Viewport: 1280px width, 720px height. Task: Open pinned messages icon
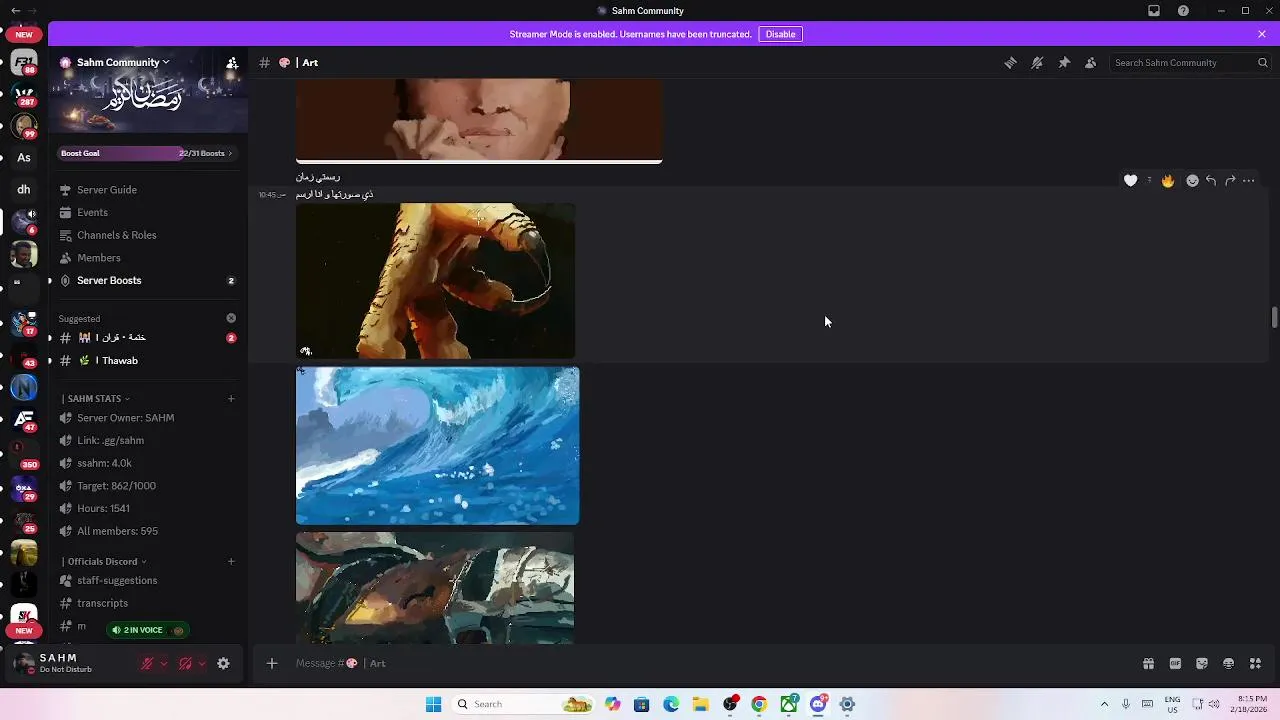click(x=1064, y=62)
